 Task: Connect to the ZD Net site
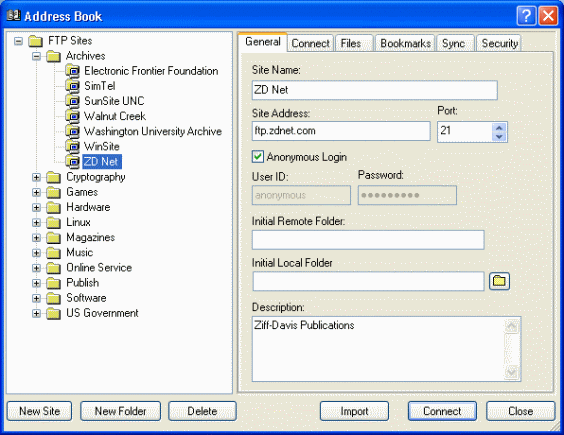[x=442, y=411]
